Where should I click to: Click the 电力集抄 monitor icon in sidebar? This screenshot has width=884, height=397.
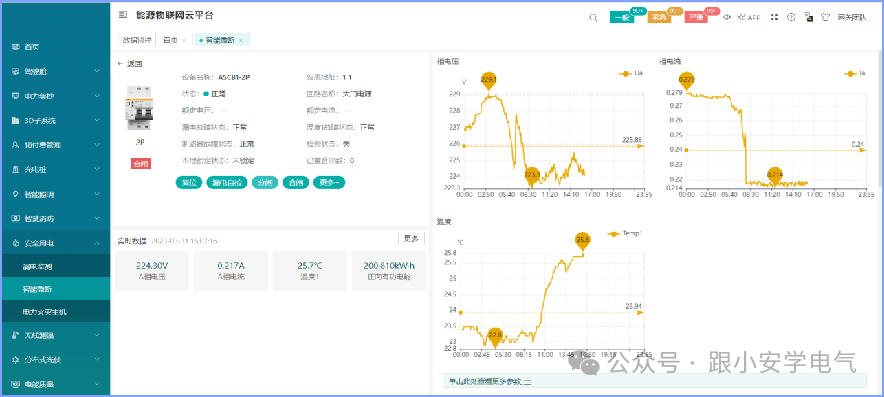[x=15, y=96]
